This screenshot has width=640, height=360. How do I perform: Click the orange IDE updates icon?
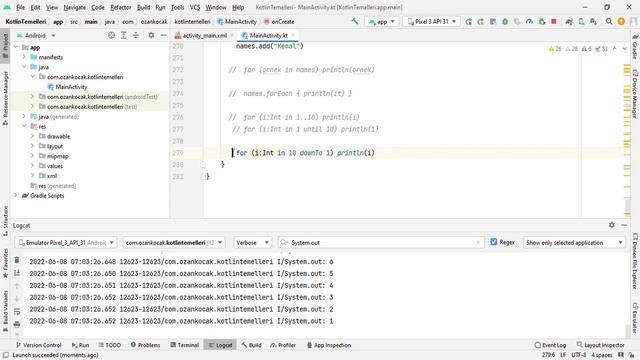click(x=621, y=21)
